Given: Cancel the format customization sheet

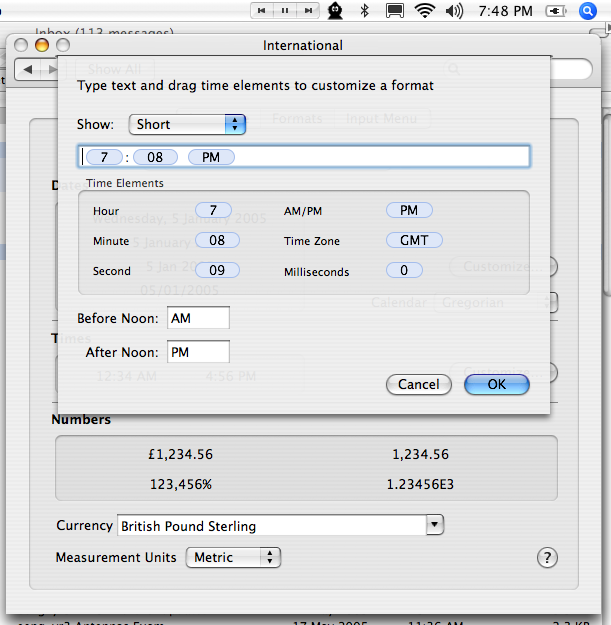Looking at the screenshot, I should tap(418, 385).
